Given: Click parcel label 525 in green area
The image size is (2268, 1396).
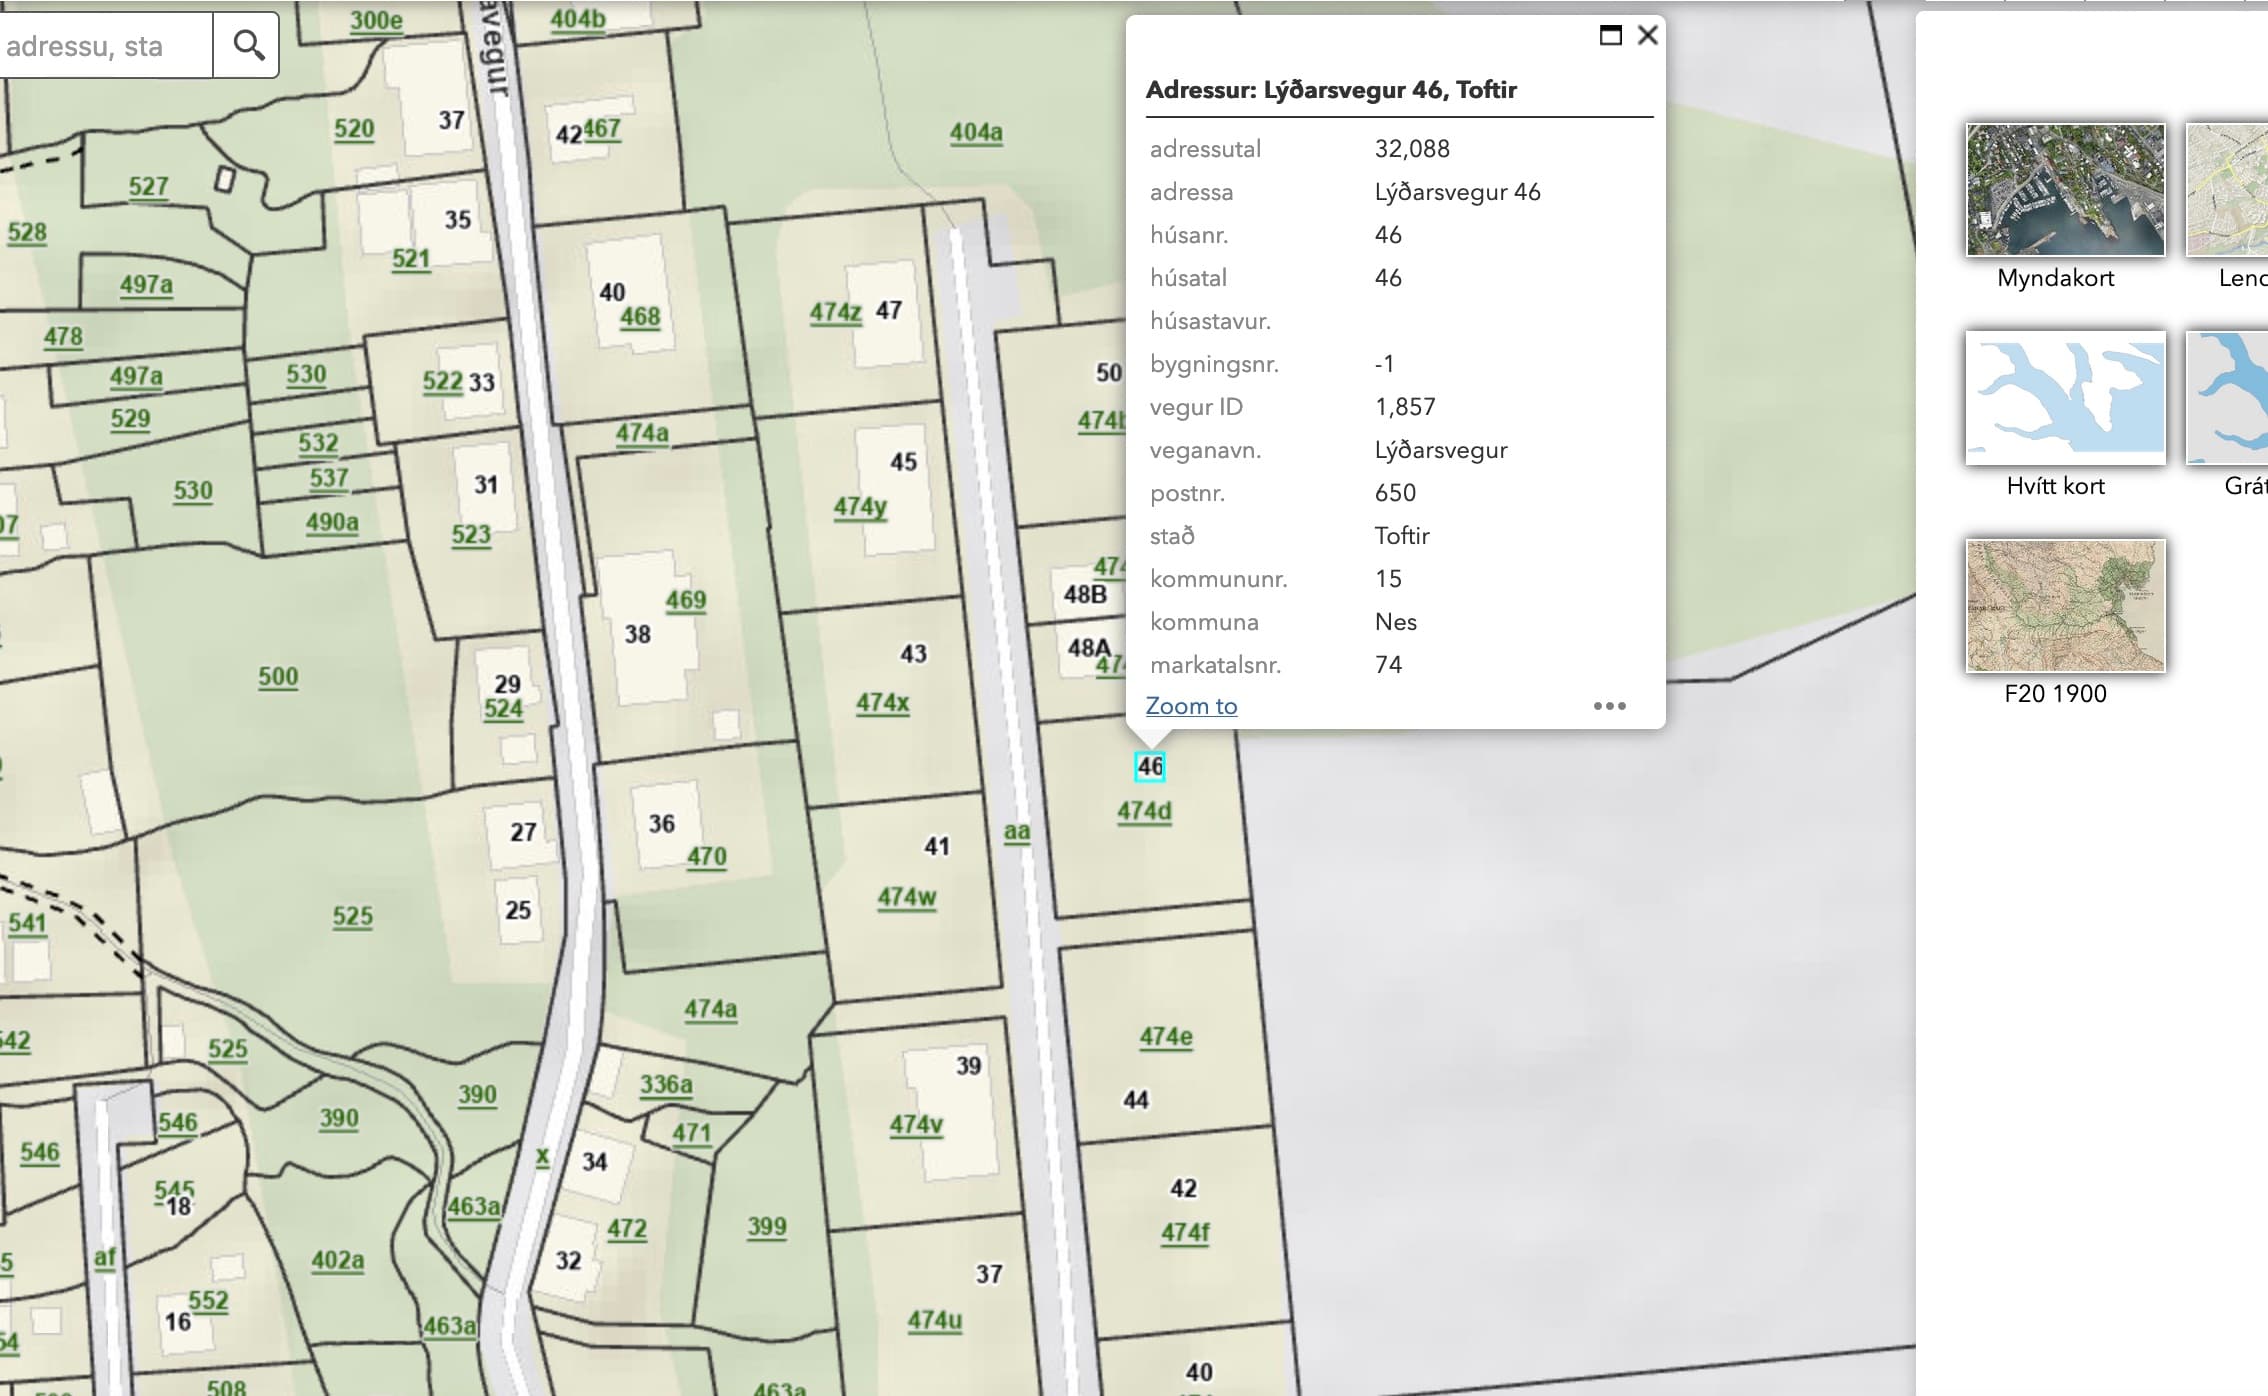Looking at the screenshot, I should point(352,916).
